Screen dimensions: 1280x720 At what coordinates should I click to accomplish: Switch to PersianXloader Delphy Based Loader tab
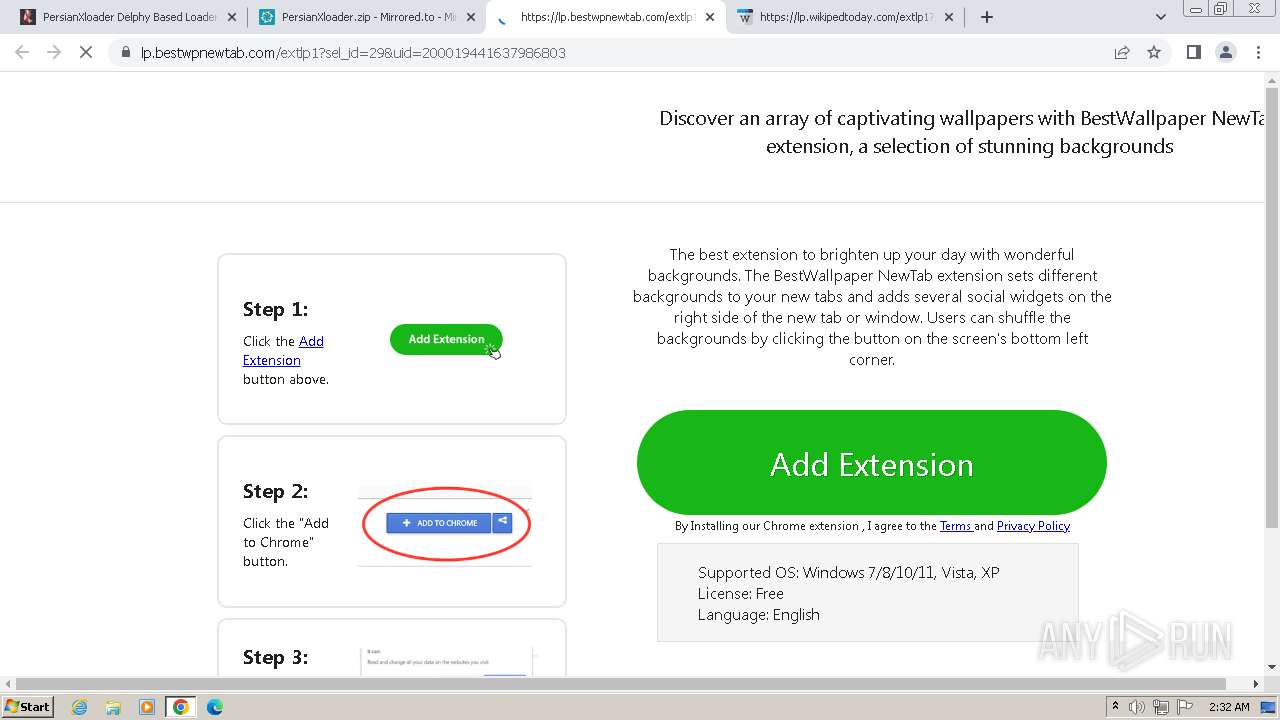pos(122,17)
